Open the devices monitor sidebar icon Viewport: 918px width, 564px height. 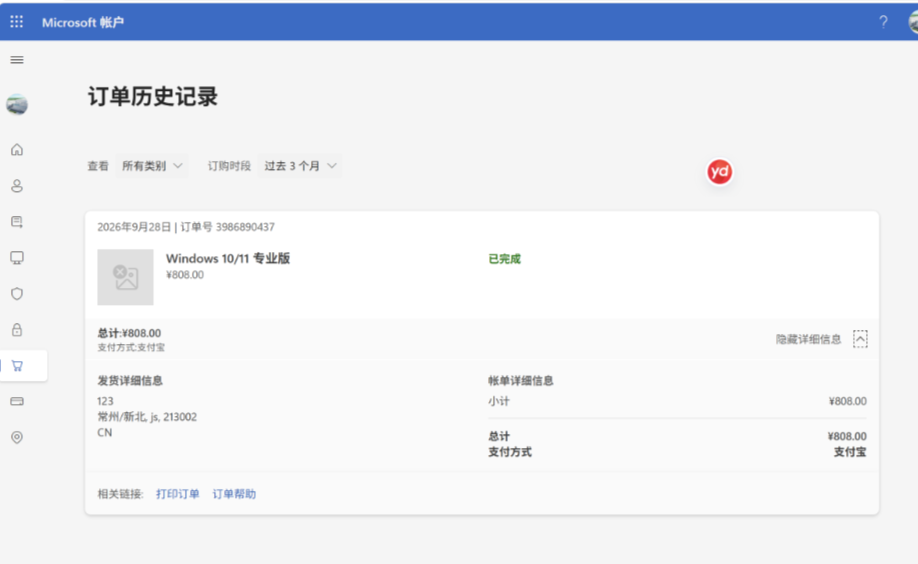[x=17, y=258]
